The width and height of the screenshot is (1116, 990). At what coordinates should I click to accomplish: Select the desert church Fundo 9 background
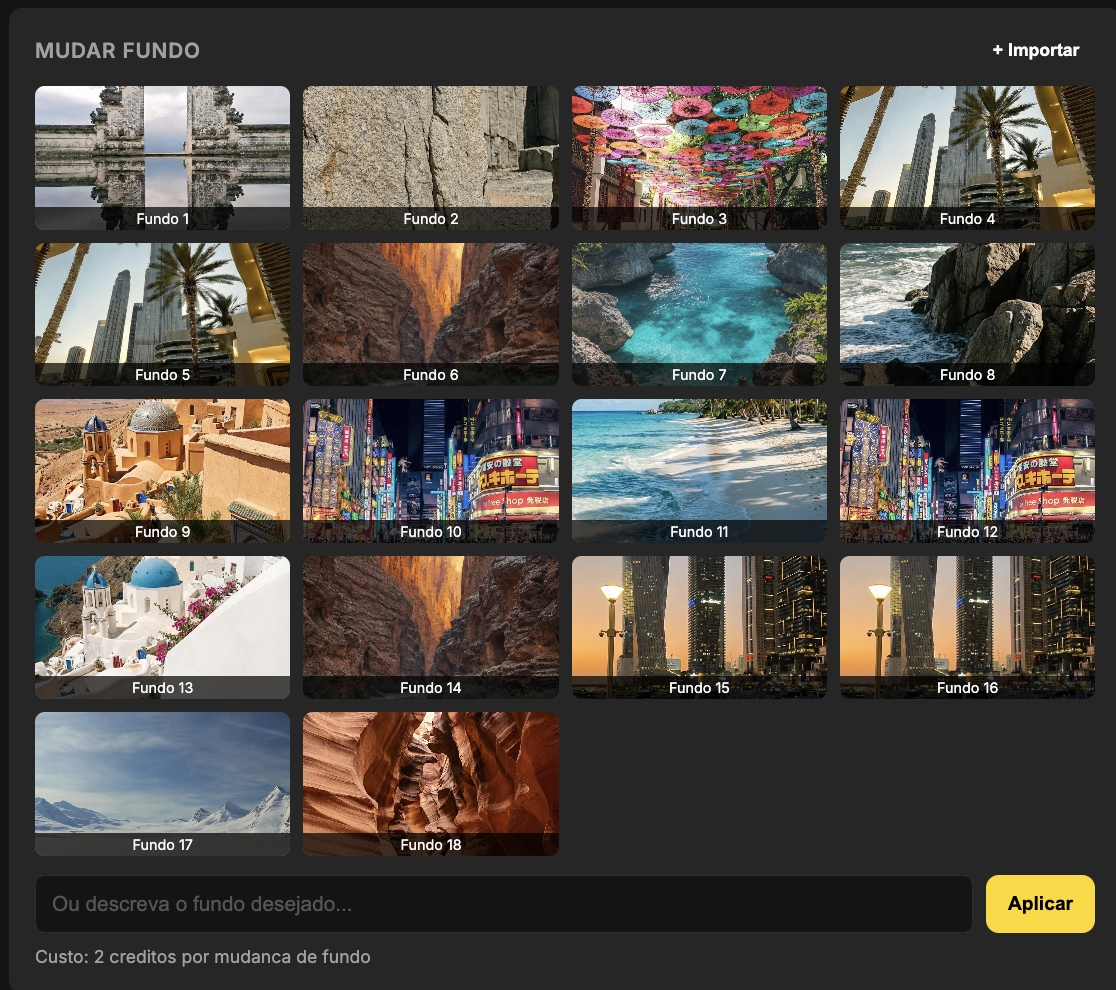[x=162, y=470]
